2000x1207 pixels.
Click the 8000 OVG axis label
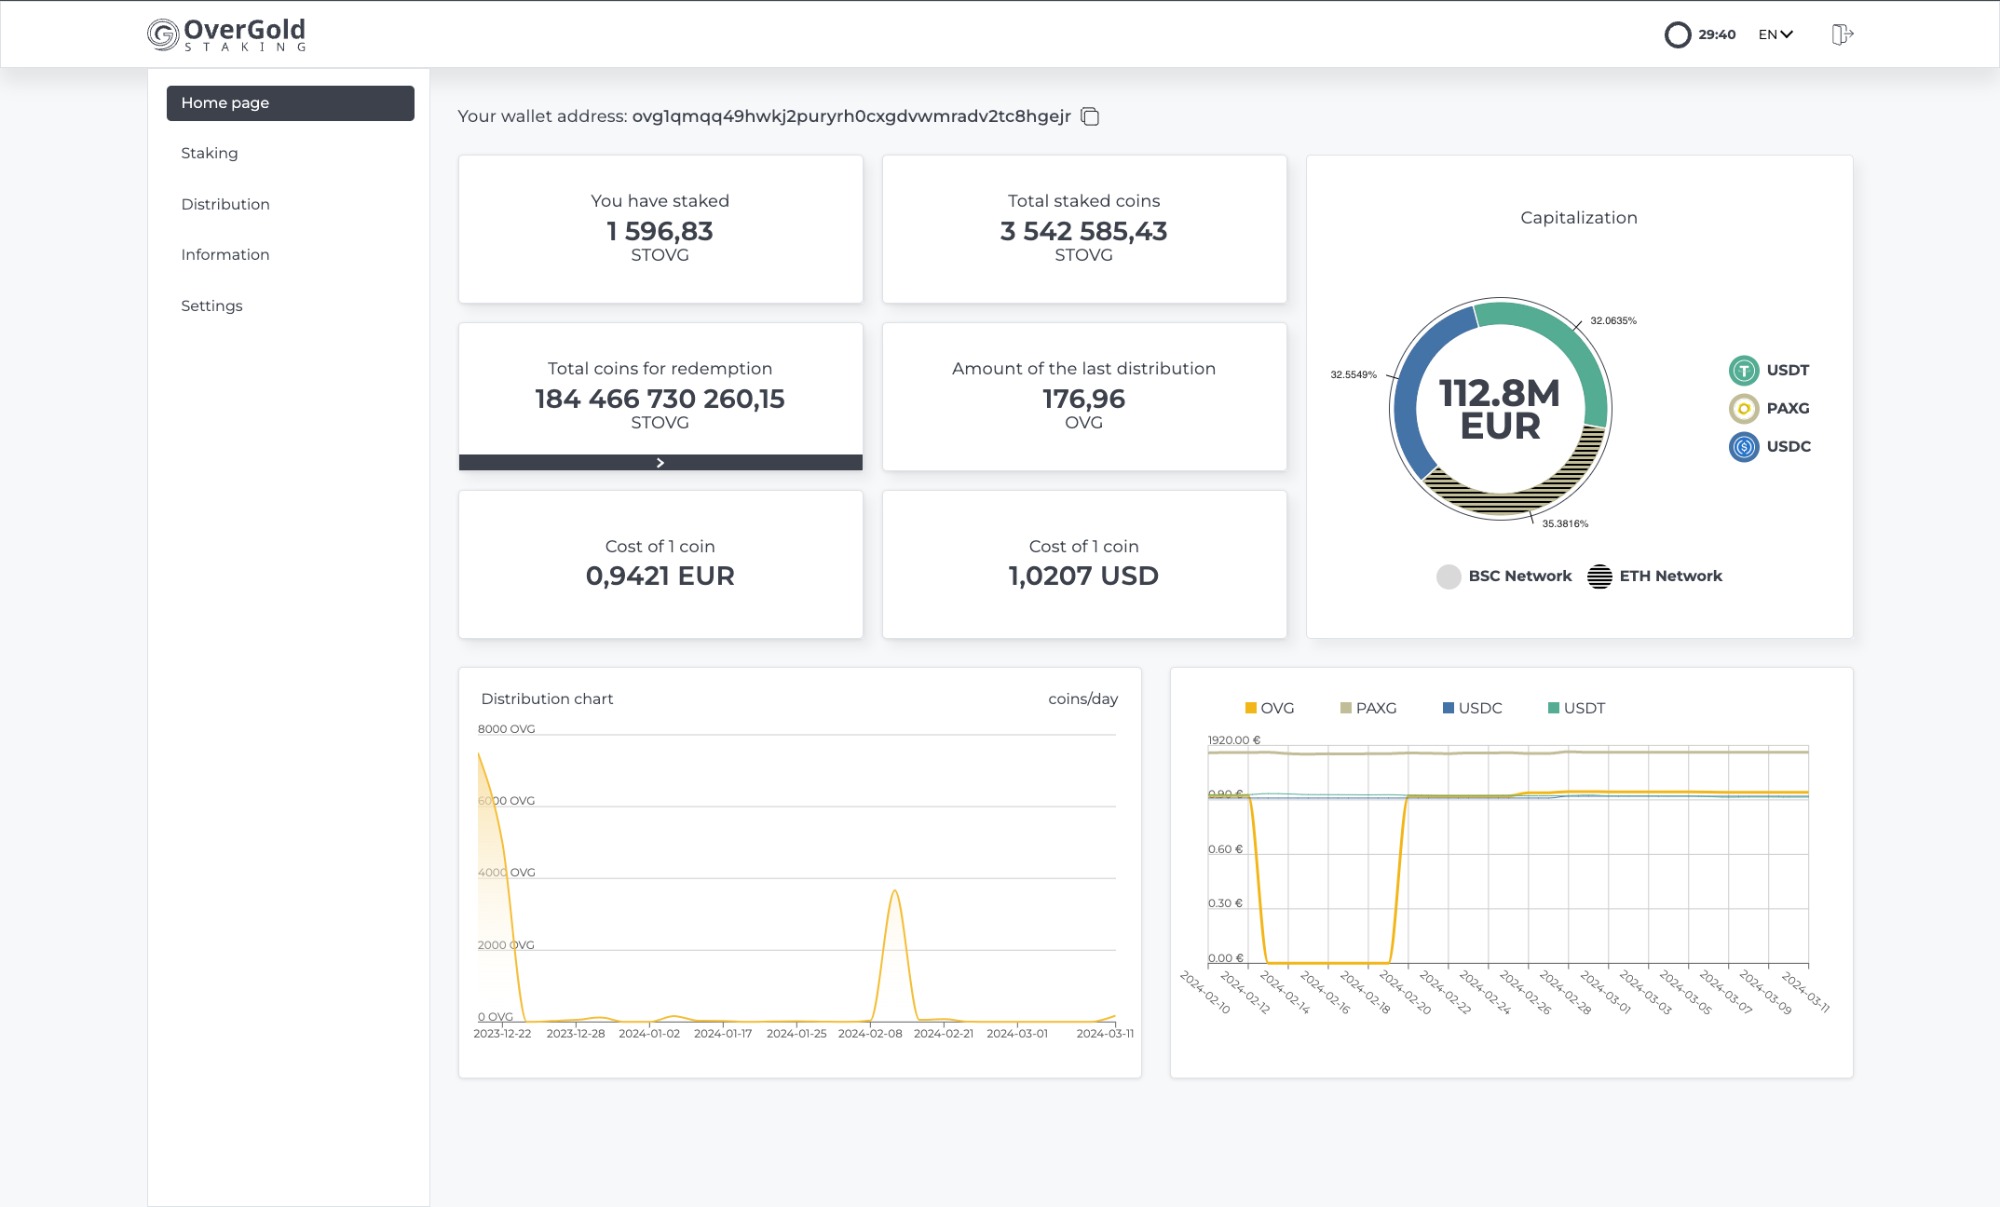coord(506,729)
